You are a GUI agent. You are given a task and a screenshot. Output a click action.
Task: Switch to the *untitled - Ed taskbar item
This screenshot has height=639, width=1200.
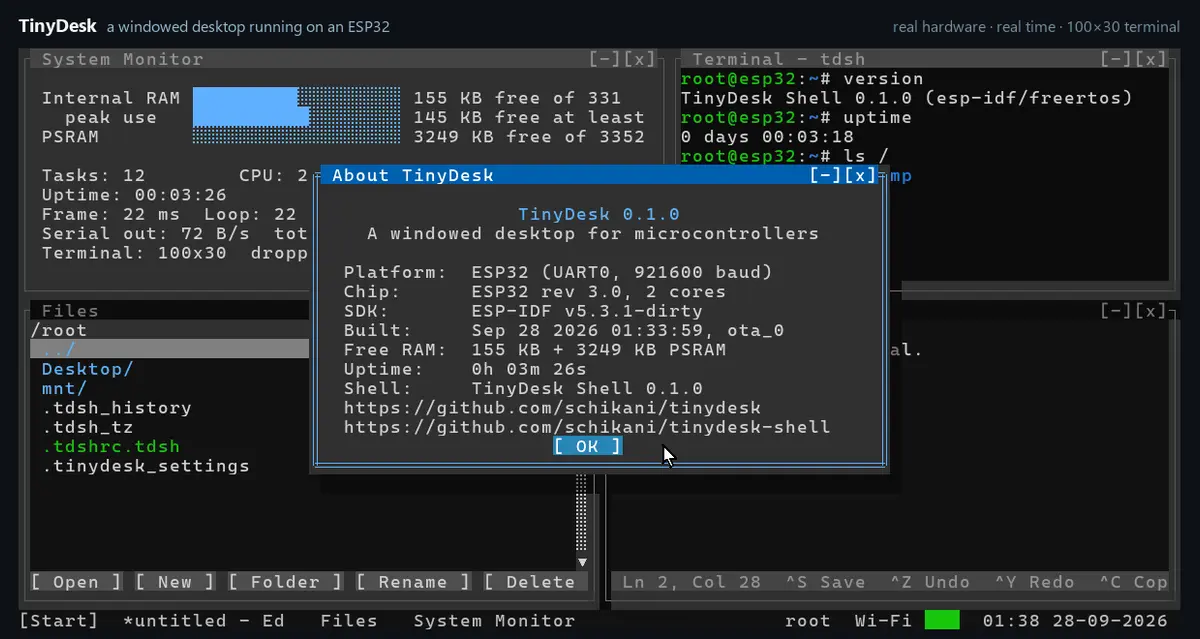[204, 621]
